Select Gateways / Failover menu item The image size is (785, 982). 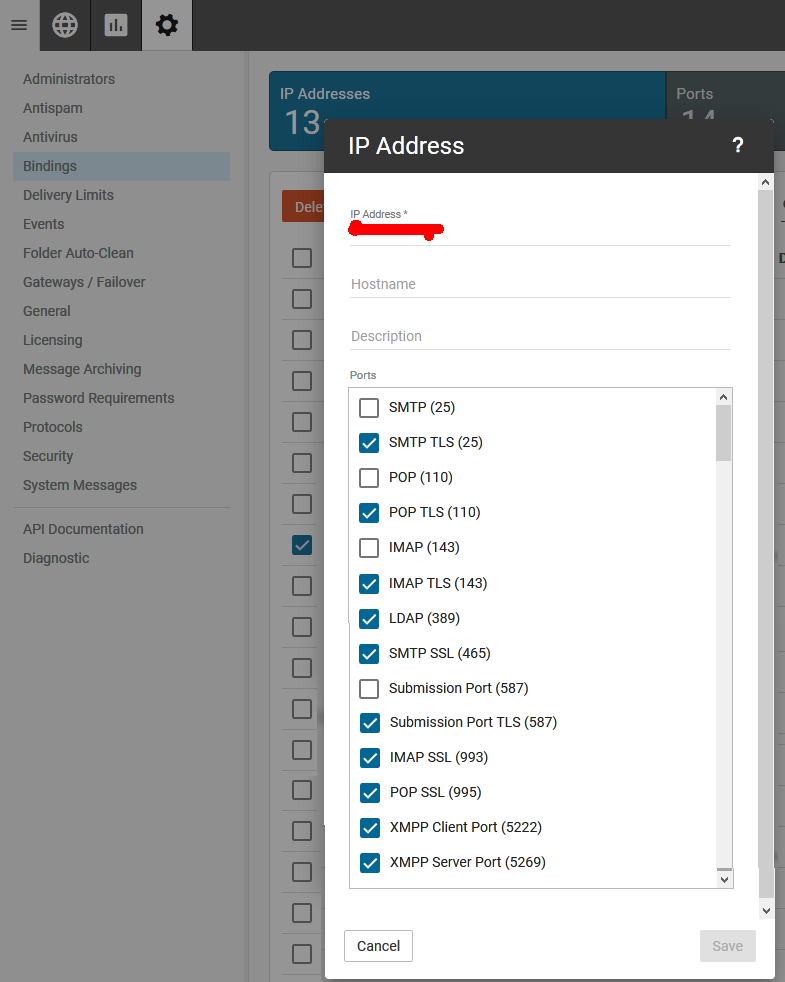(84, 282)
